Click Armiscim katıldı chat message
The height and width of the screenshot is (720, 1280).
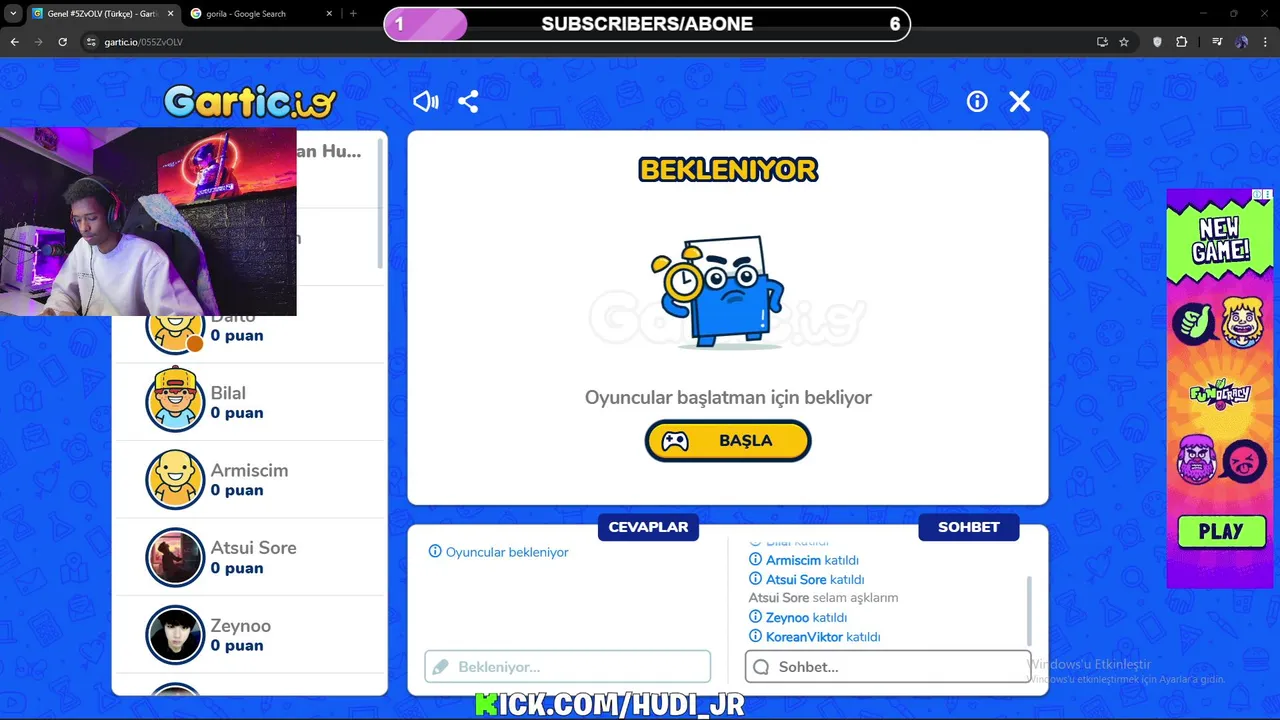(804, 560)
